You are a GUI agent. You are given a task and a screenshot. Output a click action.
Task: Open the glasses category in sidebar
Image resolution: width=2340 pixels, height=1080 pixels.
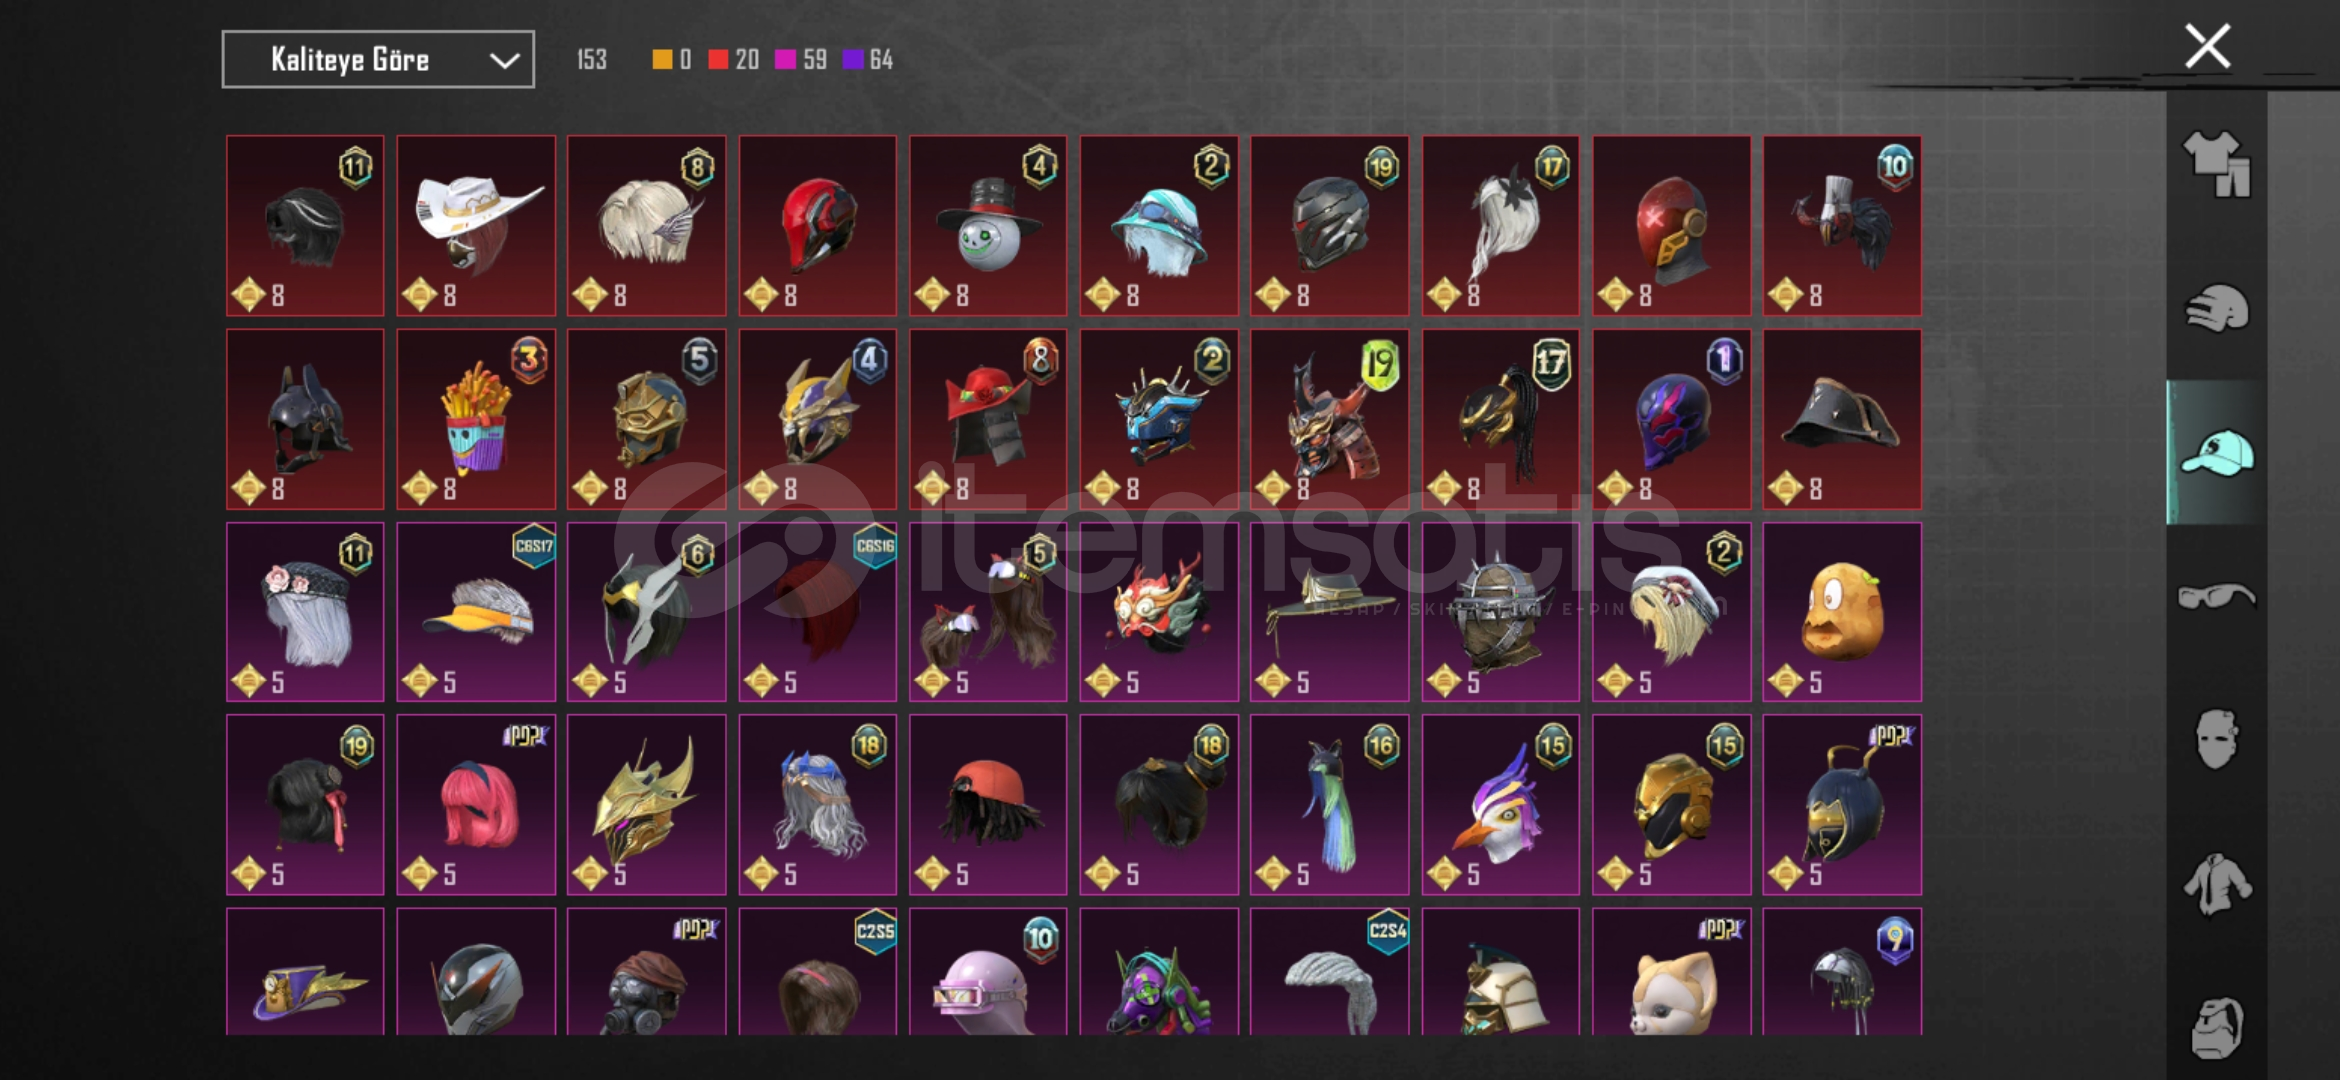[2216, 596]
